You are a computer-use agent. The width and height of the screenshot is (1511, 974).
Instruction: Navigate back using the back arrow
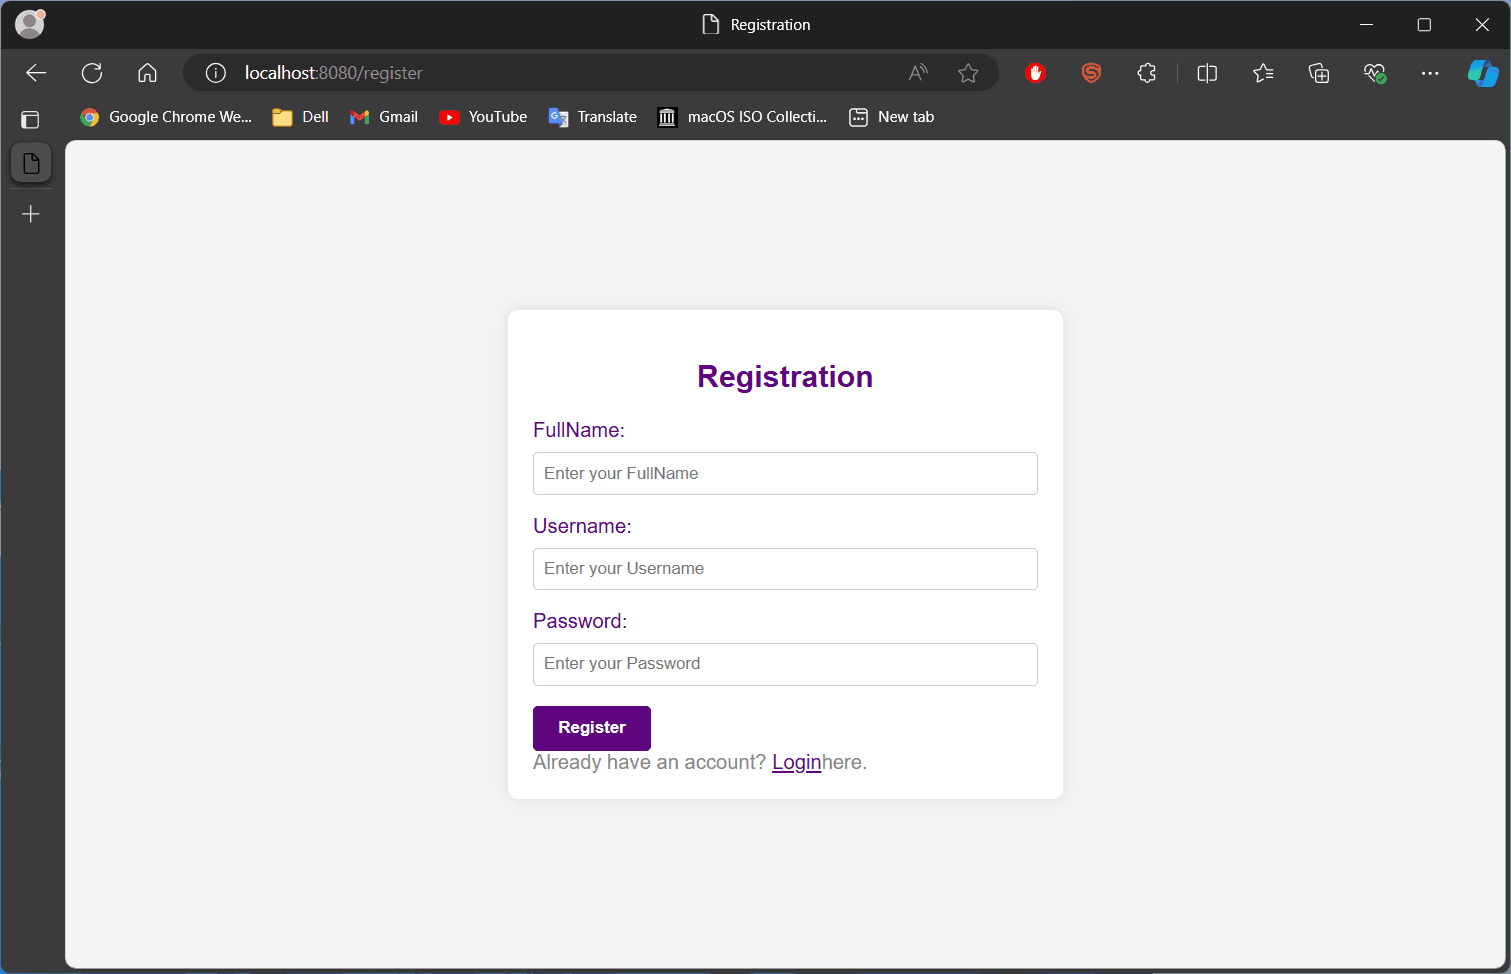pos(36,72)
